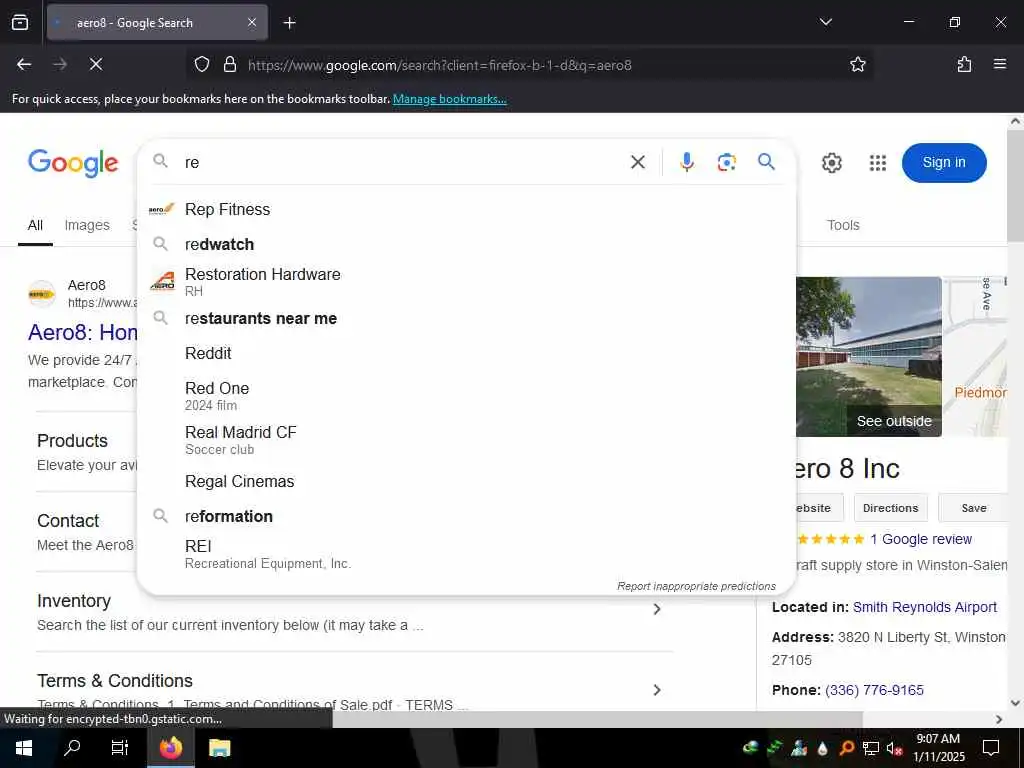This screenshot has width=1024, height=768.
Task: Bookmark this page with the star icon
Action: [857, 65]
